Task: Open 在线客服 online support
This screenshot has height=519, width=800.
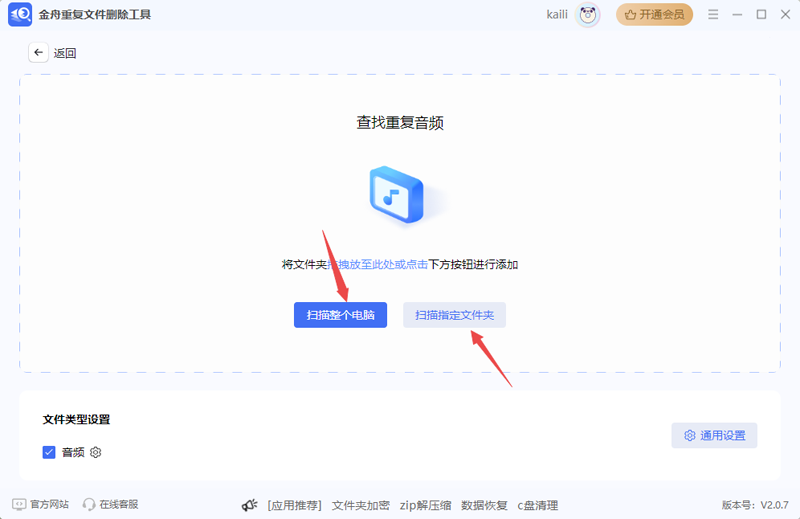Action: tap(111, 504)
